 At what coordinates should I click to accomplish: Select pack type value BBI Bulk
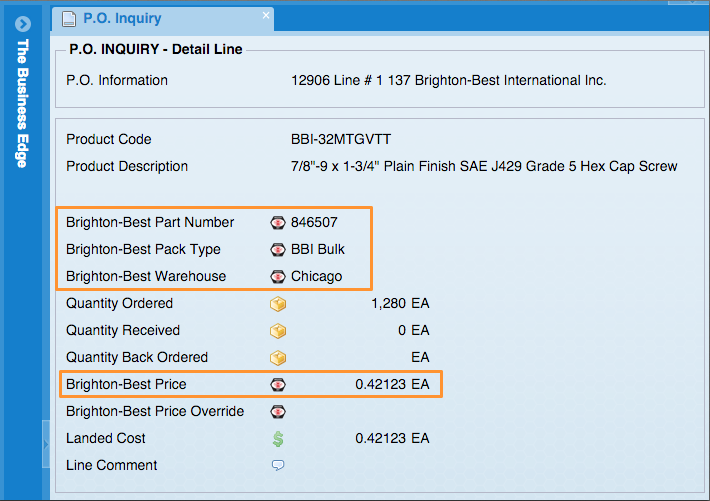point(317,249)
